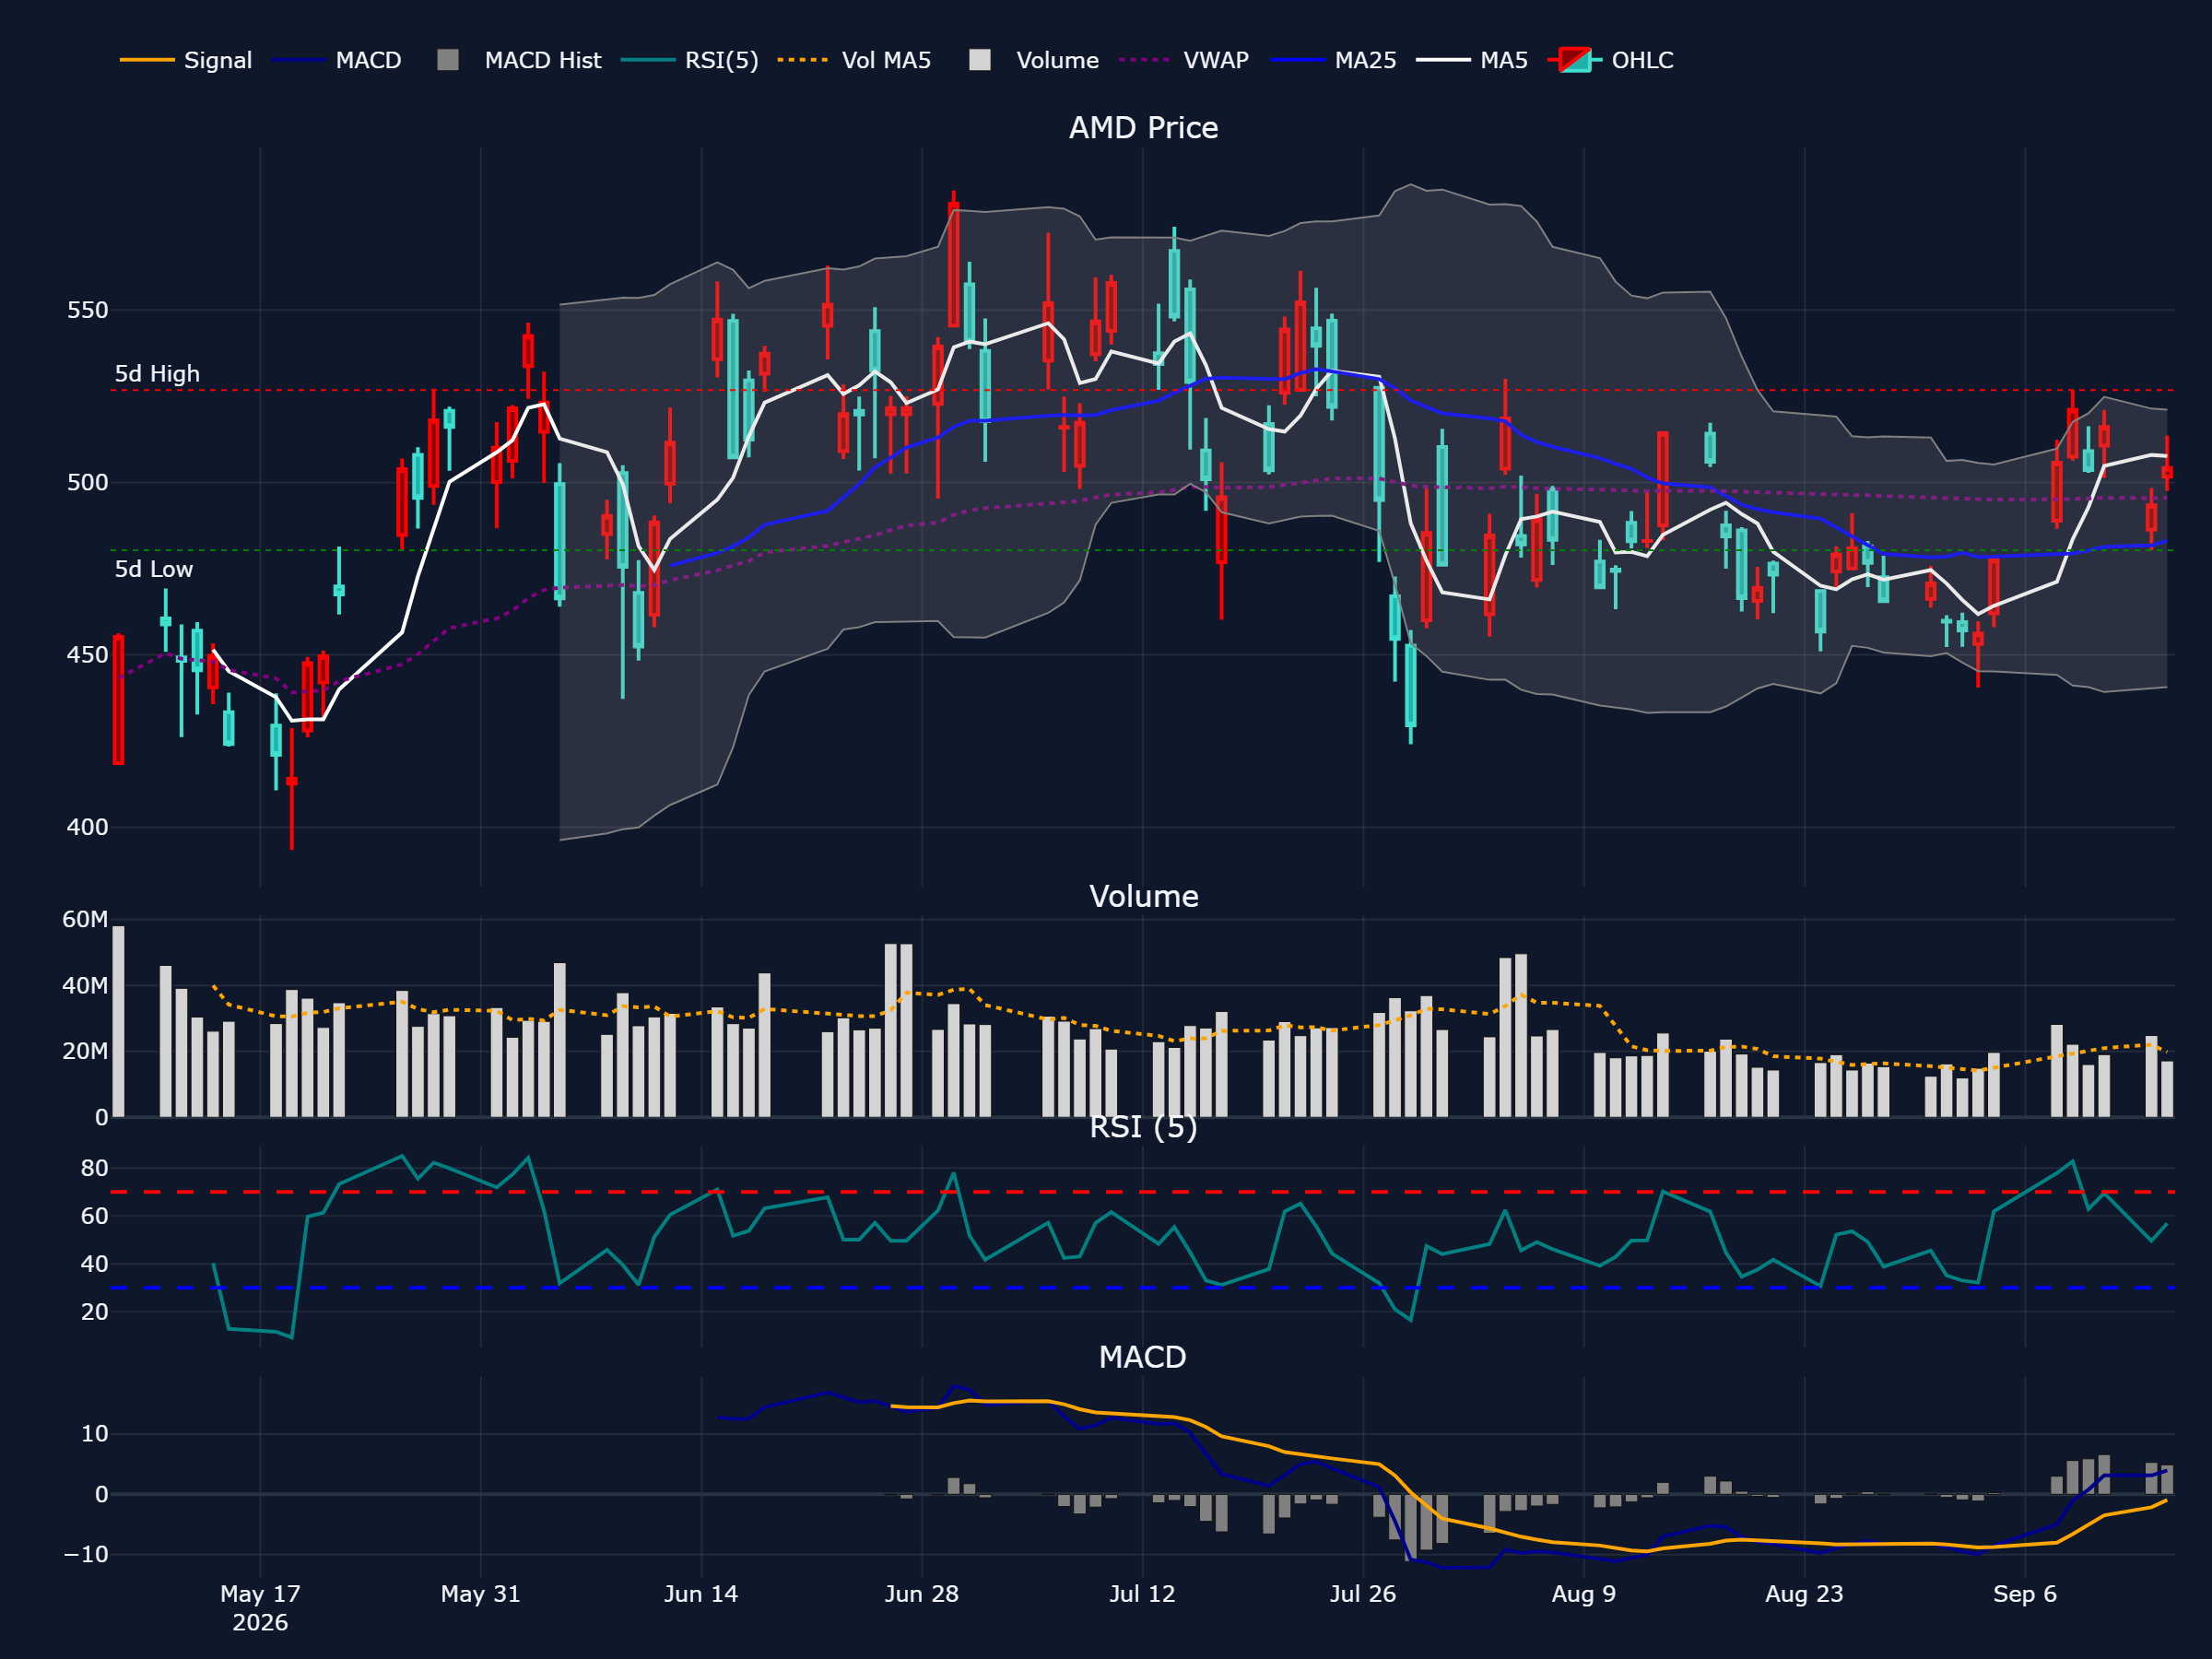This screenshot has width=2212, height=1659.
Task: Click the MACD subplot title
Action: click(x=1142, y=1357)
